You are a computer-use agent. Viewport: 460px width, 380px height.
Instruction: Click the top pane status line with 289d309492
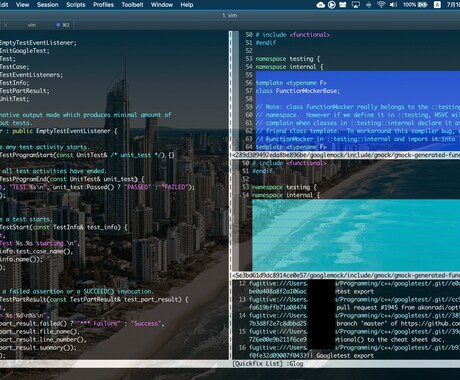(346, 155)
